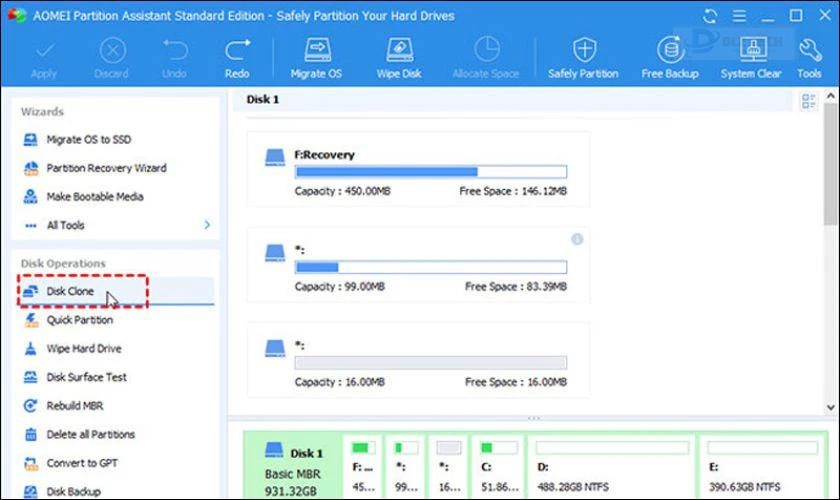Click the refresh icon in title bar

[710, 16]
